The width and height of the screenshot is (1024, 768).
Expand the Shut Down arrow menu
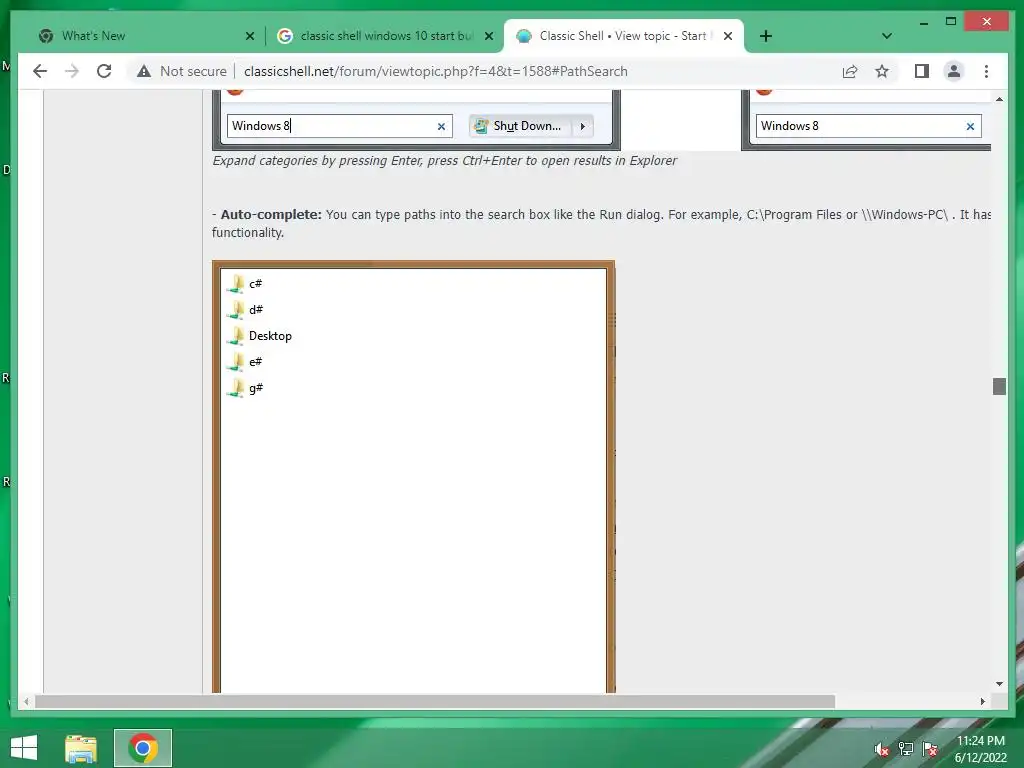583,126
